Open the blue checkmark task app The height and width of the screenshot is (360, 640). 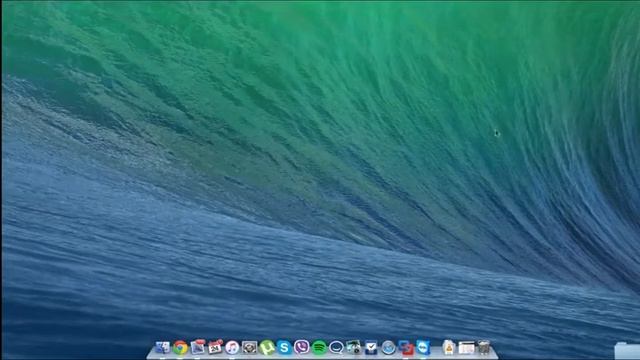coord(371,347)
